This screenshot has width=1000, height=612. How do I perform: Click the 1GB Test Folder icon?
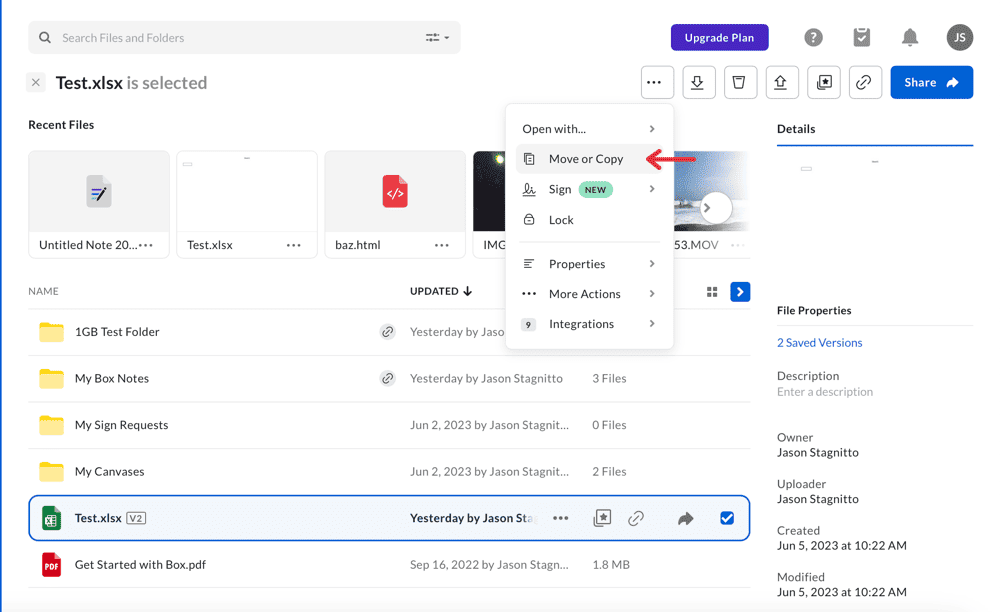(x=51, y=332)
